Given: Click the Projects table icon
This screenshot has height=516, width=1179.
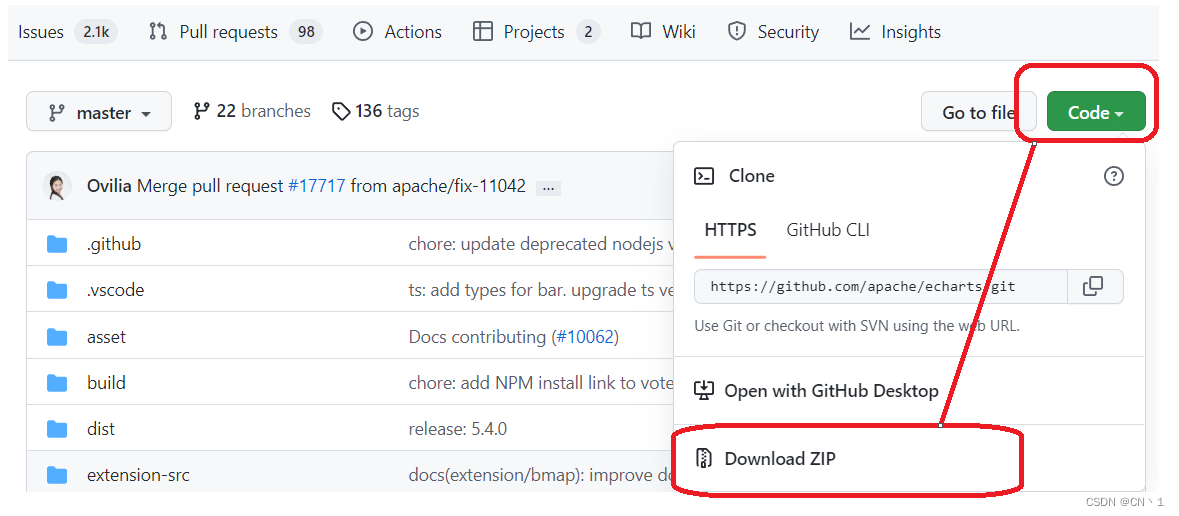Looking at the screenshot, I should (483, 32).
